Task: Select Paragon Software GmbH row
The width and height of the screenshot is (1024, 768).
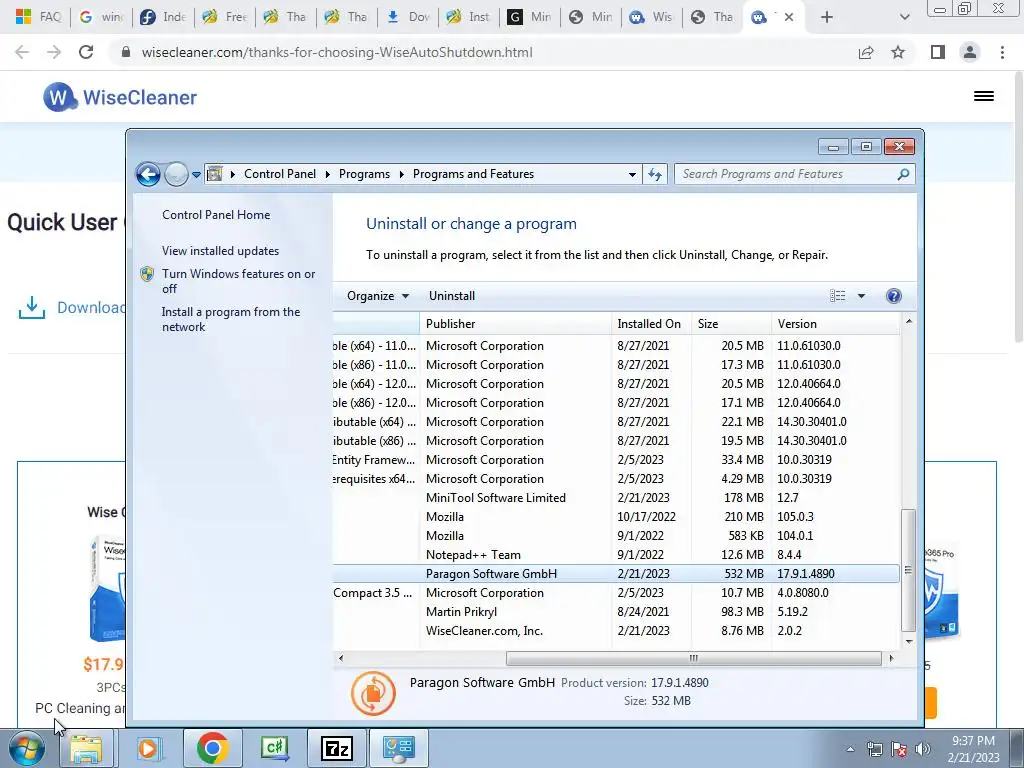Action: (x=616, y=573)
